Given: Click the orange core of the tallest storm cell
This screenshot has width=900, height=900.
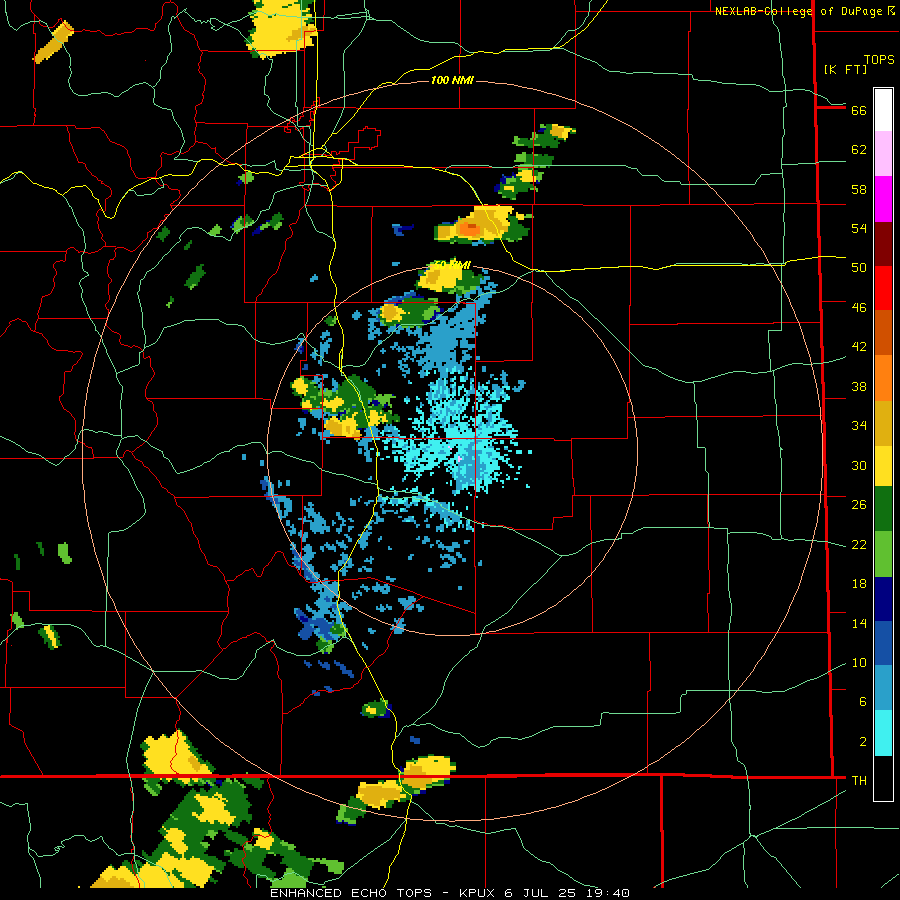Looking at the screenshot, I should tap(469, 229).
